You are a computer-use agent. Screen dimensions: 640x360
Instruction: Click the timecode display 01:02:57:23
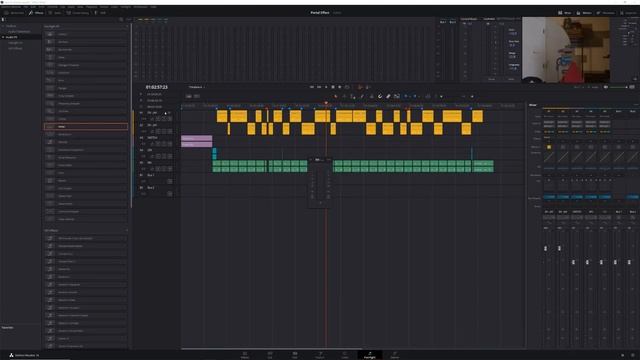point(157,87)
